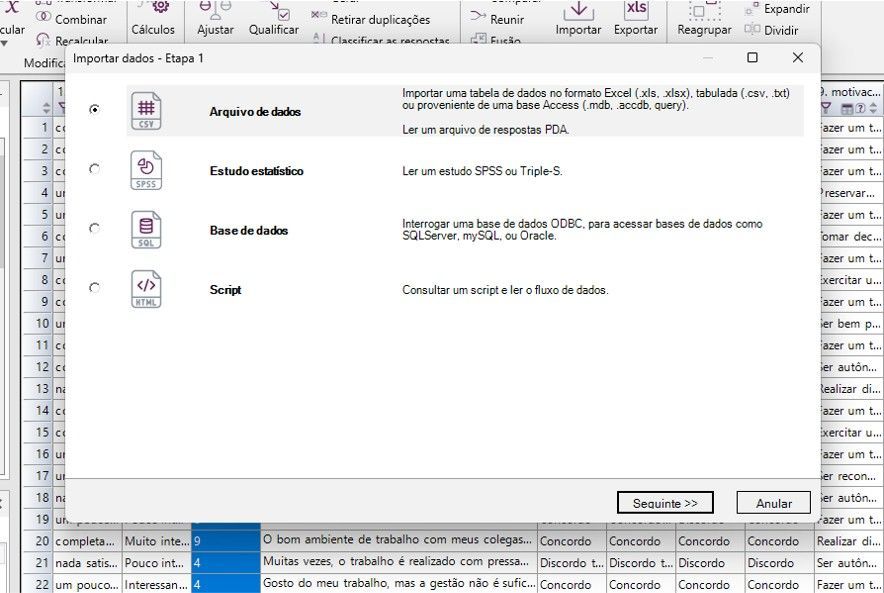The image size is (884, 593).
Task: Open the Cálculos ribbon tool
Action: [x=153, y=19]
